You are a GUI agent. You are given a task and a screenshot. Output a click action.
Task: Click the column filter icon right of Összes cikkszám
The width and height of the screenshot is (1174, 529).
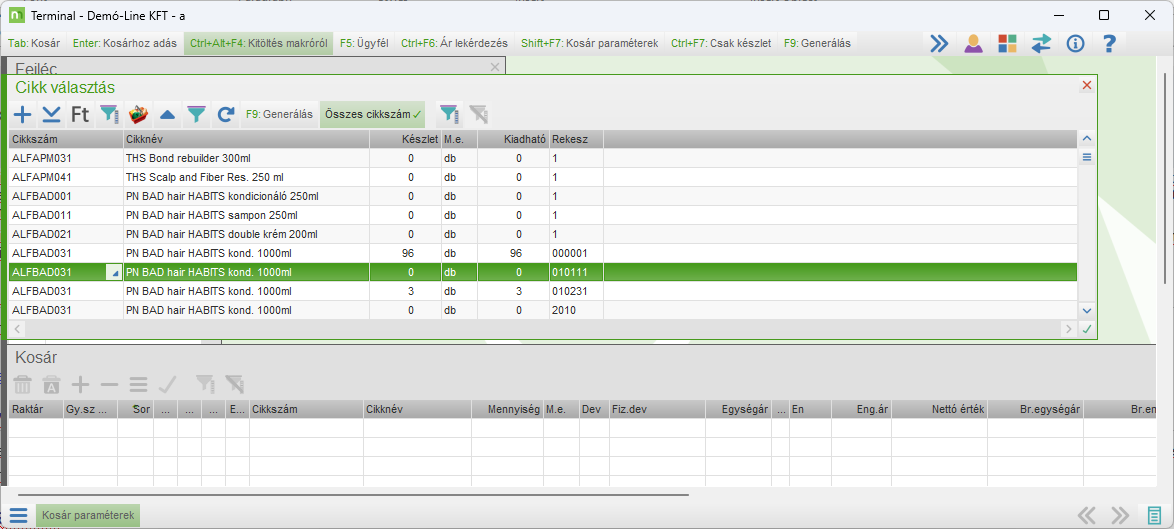(x=448, y=114)
